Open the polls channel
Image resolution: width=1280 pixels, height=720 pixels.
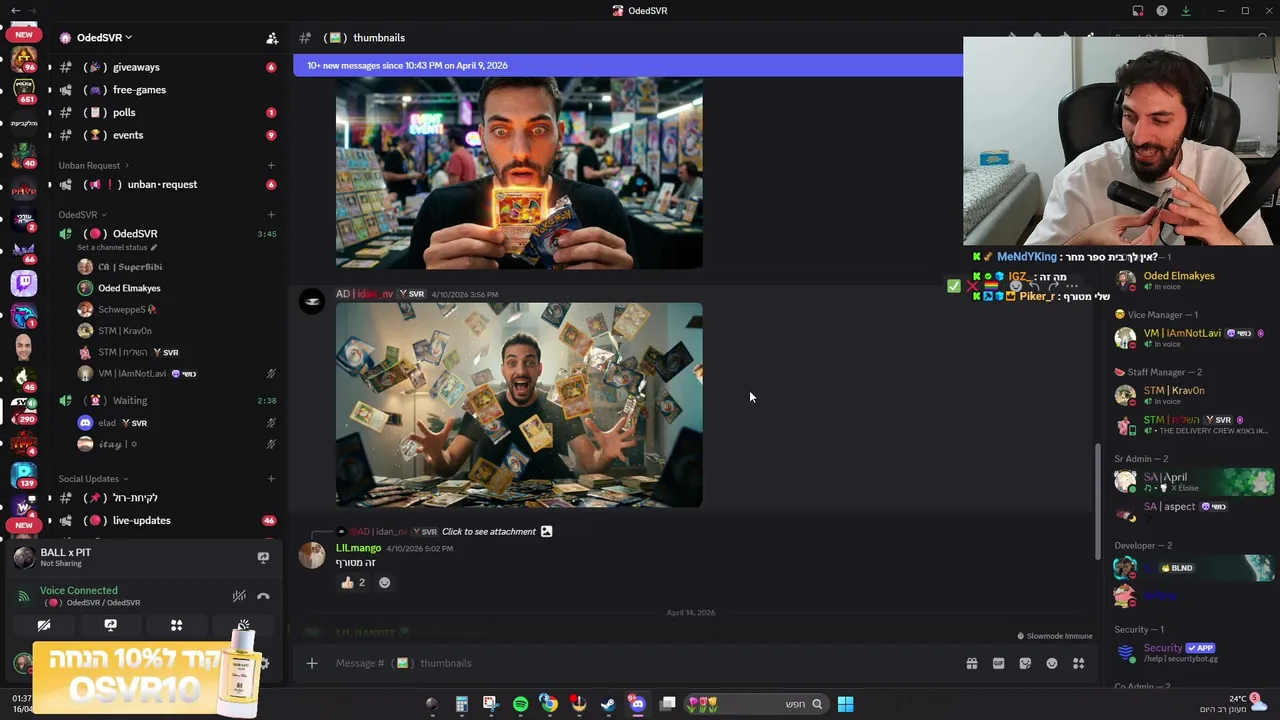tap(167, 113)
